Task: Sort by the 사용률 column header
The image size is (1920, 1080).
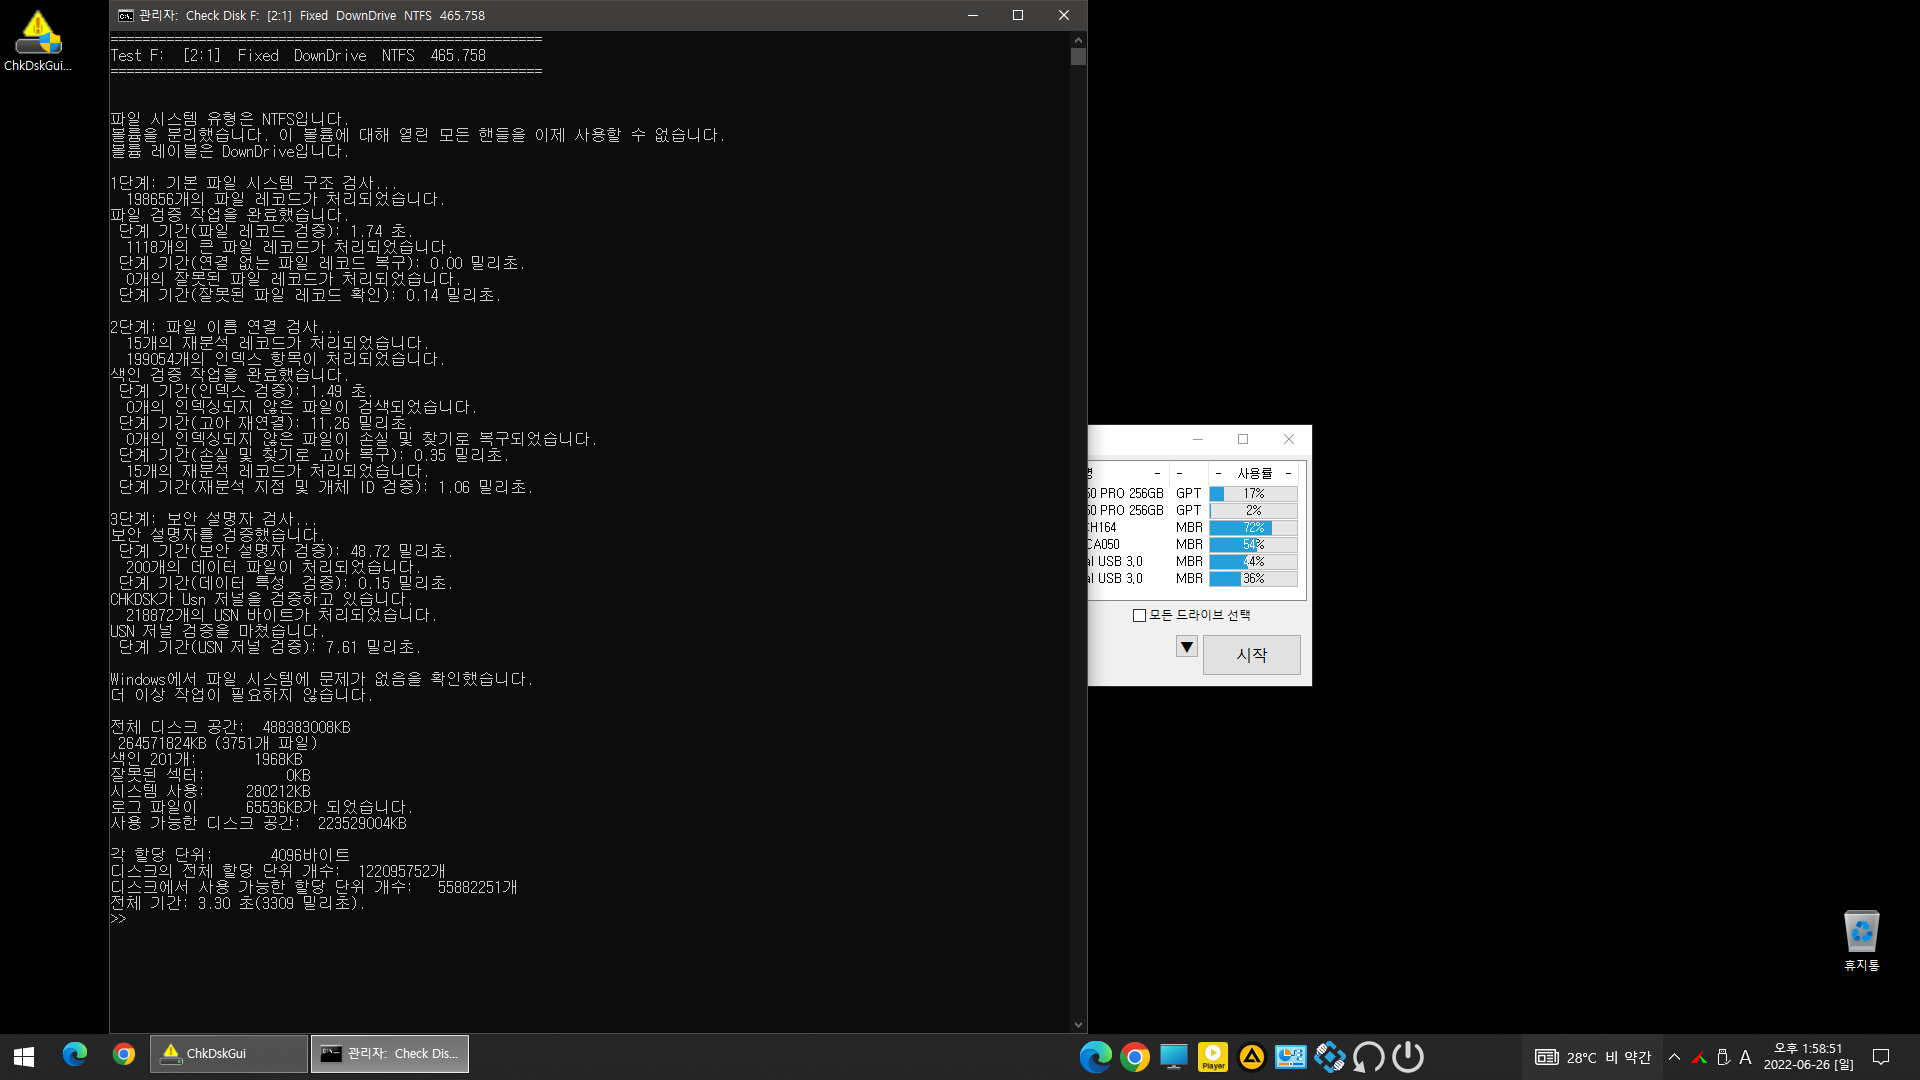Action: coord(1255,473)
